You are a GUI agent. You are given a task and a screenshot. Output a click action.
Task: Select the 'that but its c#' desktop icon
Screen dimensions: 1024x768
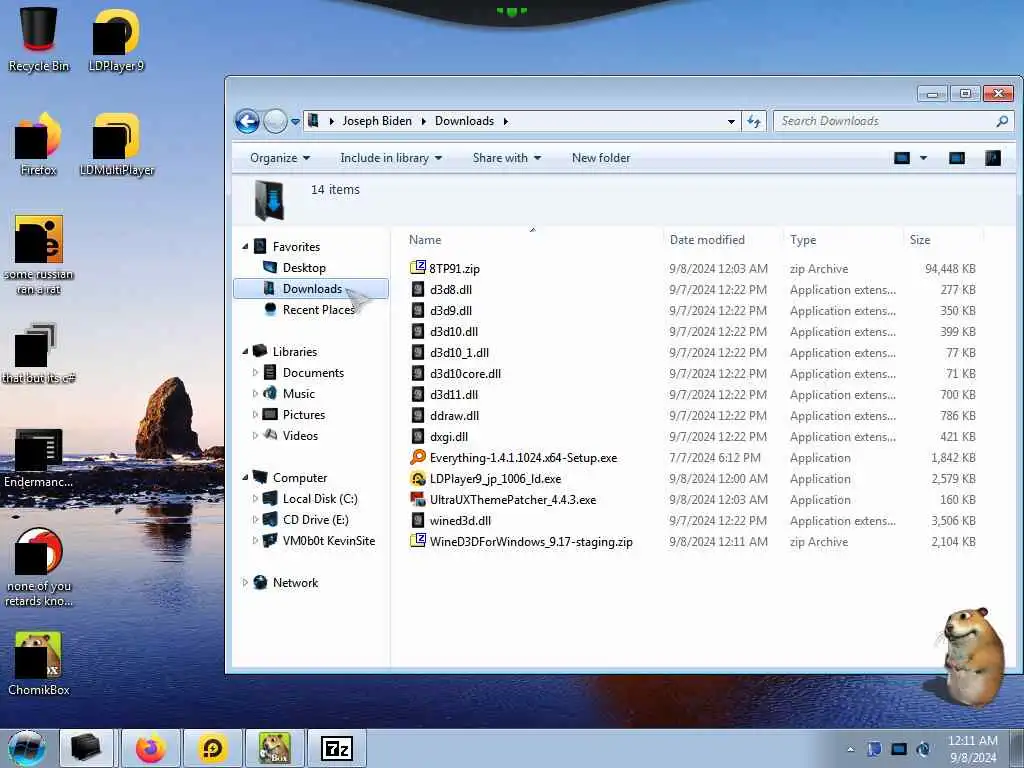click(39, 353)
